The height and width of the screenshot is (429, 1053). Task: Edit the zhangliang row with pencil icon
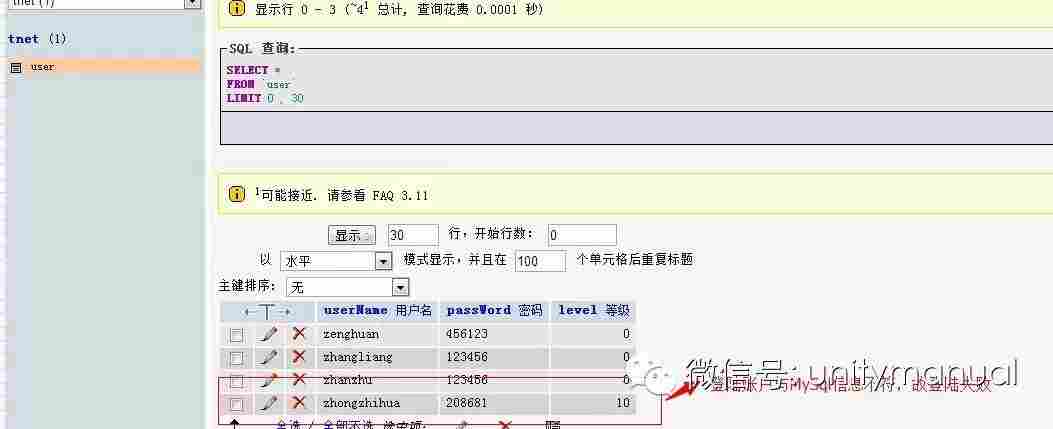[x=269, y=356]
